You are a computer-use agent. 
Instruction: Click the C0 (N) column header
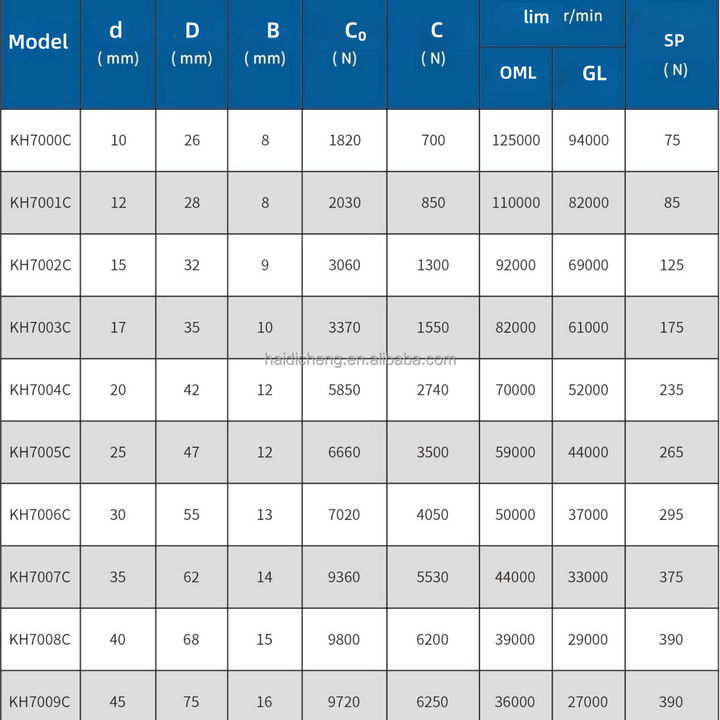345,44
